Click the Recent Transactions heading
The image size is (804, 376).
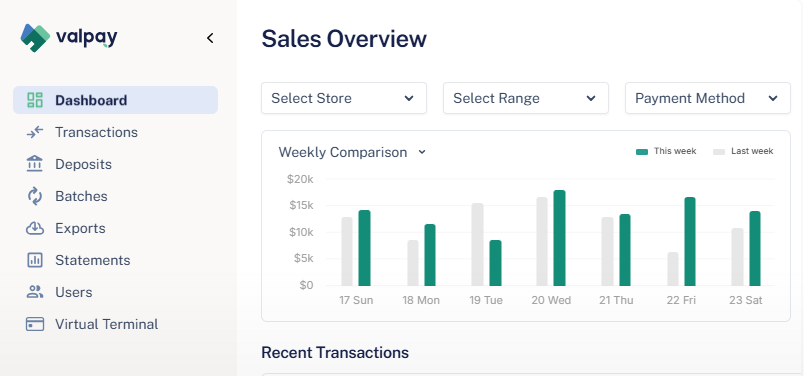pos(335,352)
